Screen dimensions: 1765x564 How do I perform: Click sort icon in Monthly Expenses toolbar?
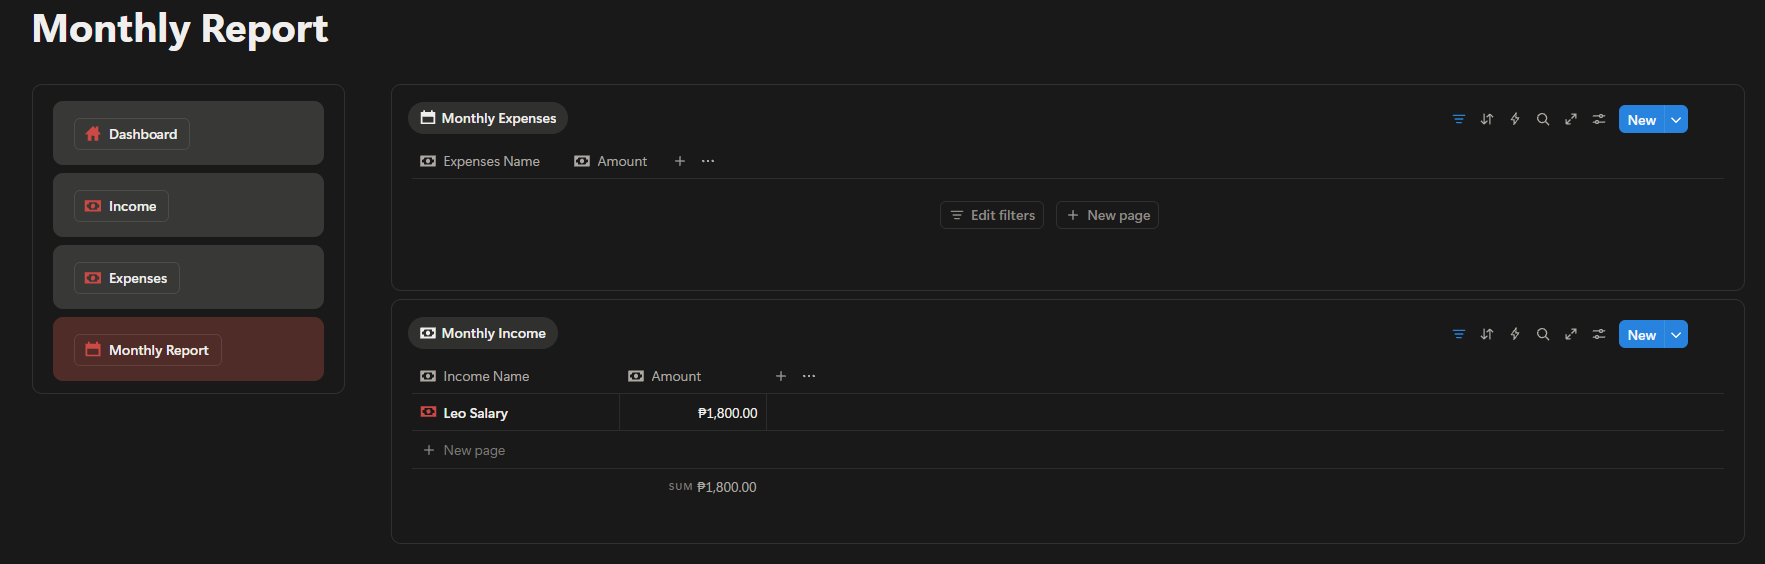pyautogui.click(x=1487, y=119)
